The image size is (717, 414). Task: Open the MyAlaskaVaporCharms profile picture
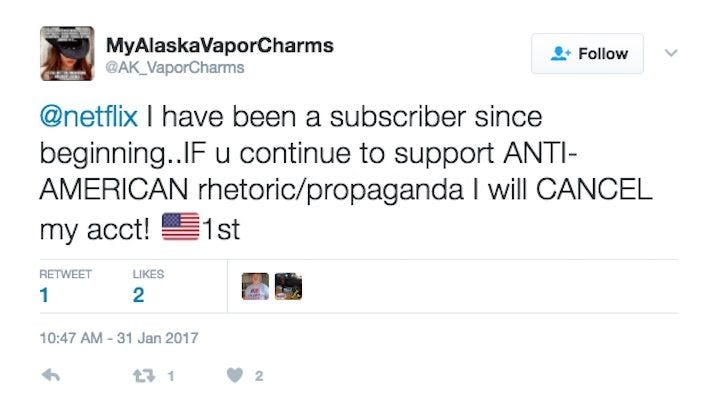(x=67, y=54)
